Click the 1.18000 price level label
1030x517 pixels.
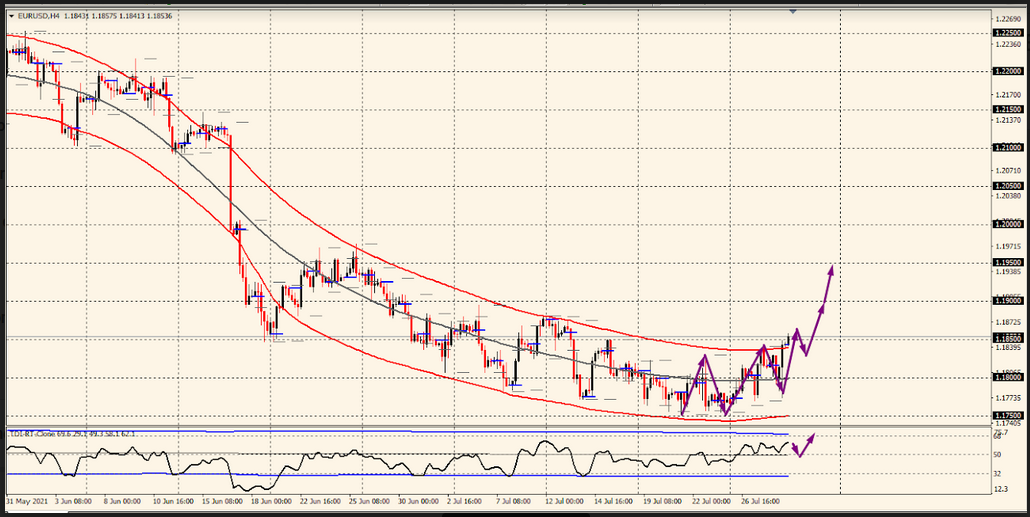(1007, 377)
